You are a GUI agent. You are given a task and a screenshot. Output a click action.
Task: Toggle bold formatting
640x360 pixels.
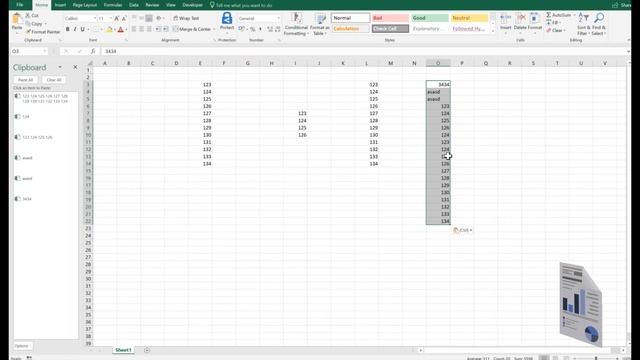coord(68,29)
